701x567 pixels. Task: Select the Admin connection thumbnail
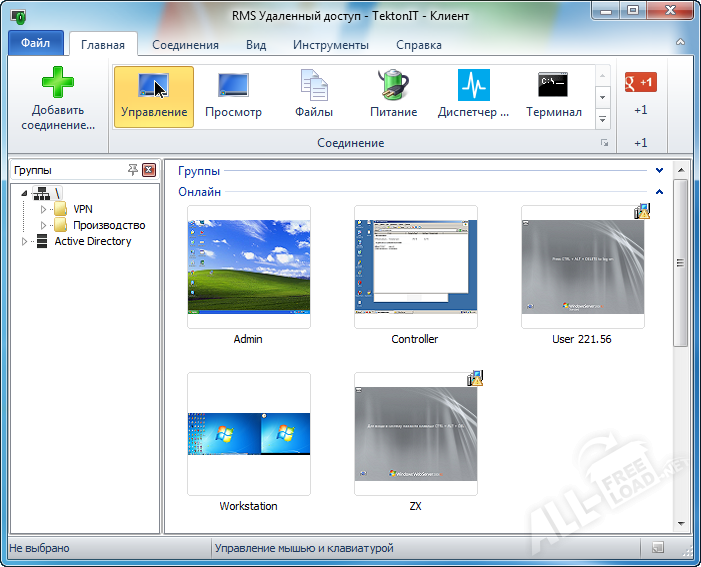pos(248,267)
